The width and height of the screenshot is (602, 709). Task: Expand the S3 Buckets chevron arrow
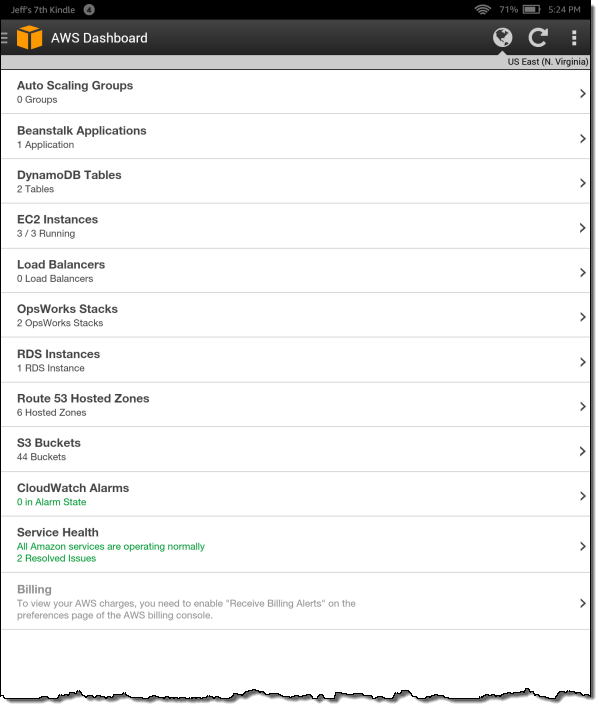point(582,450)
